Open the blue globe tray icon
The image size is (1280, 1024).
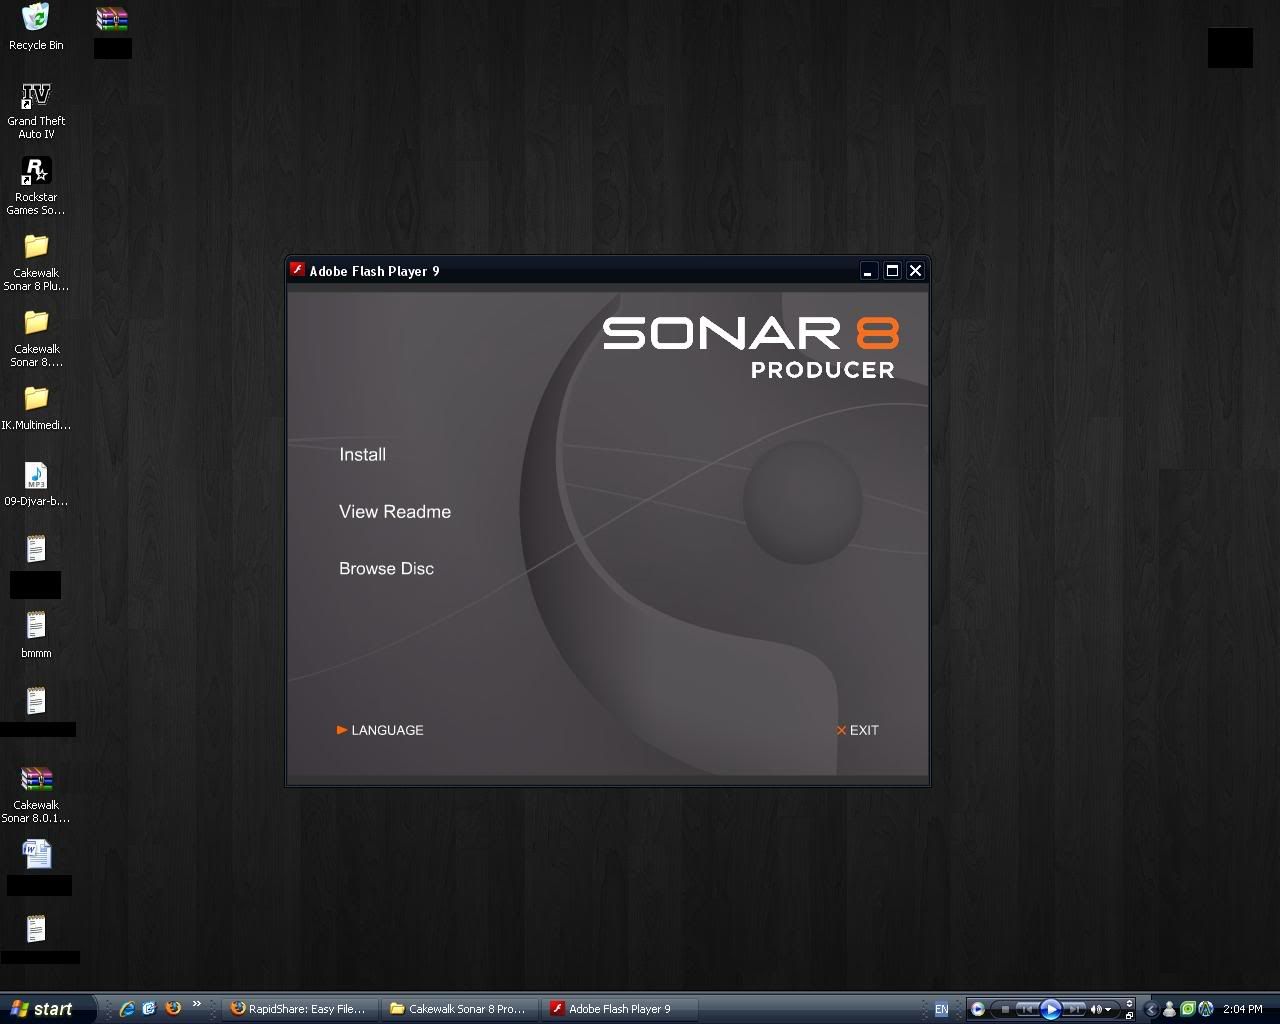pyautogui.click(x=1206, y=1009)
